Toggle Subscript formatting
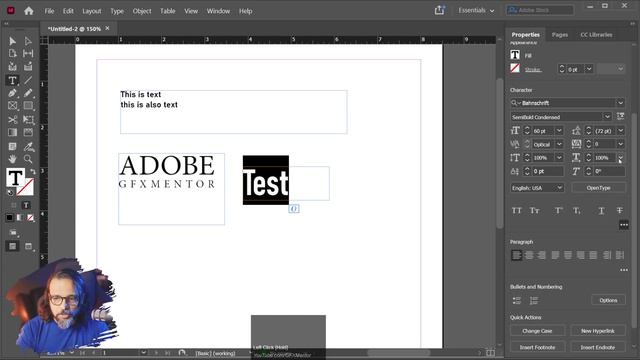The image size is (640, 360). [x=576, y=211]
